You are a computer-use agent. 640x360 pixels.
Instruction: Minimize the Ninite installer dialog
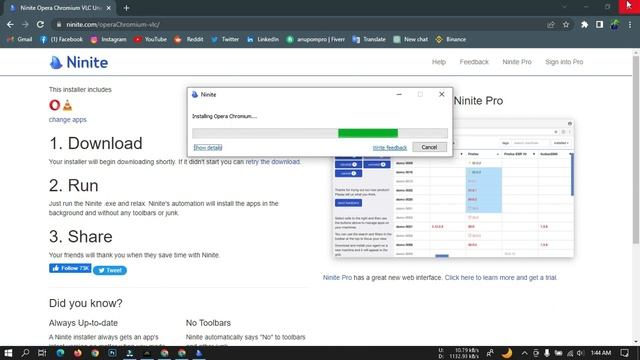[399, 94]
